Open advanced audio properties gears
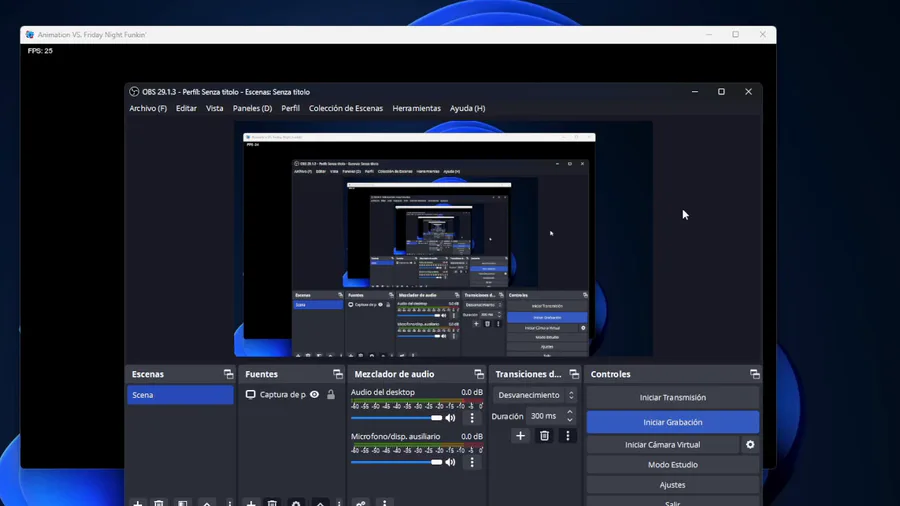 360,503
